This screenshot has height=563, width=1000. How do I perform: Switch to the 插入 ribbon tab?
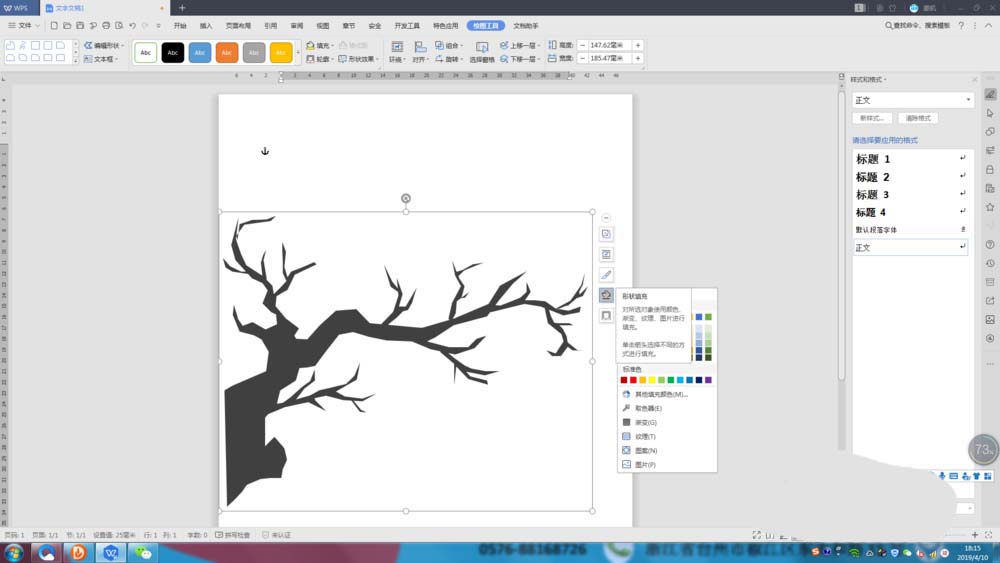pos(206,25)
